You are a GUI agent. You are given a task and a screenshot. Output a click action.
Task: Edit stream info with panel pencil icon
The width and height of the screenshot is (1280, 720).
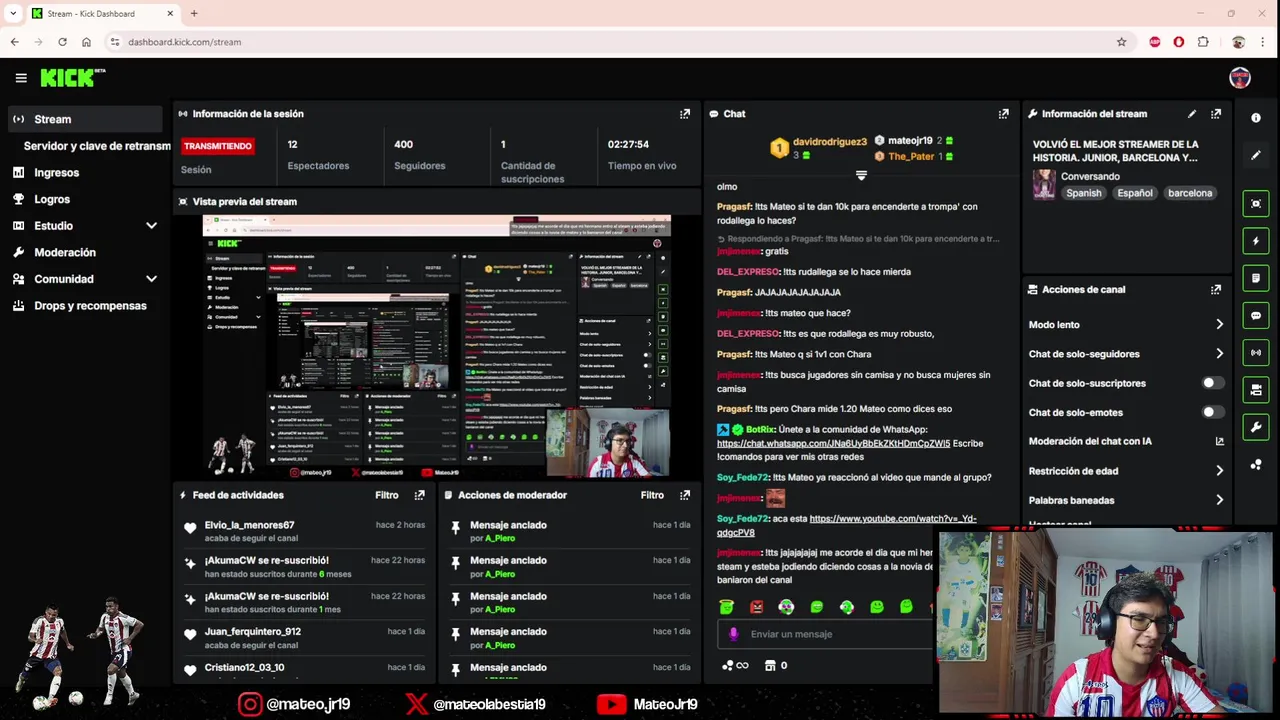tap(1192, 114)
